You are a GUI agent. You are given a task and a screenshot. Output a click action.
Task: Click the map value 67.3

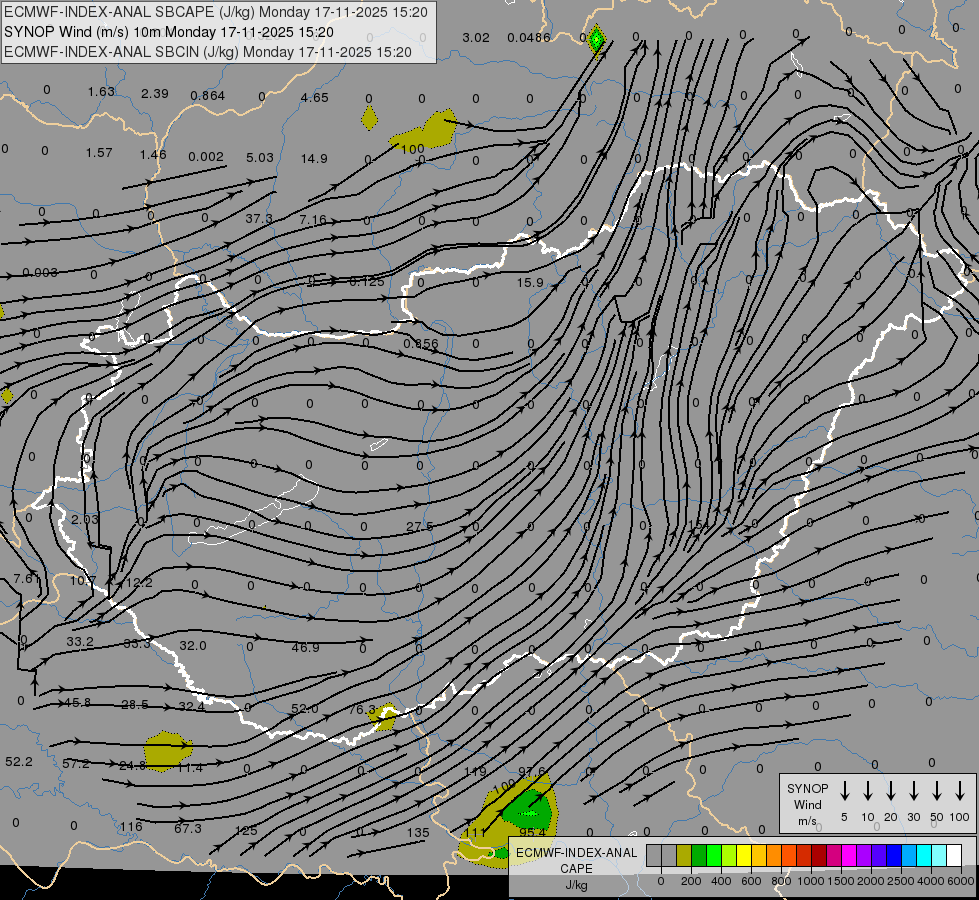point(188,829)
